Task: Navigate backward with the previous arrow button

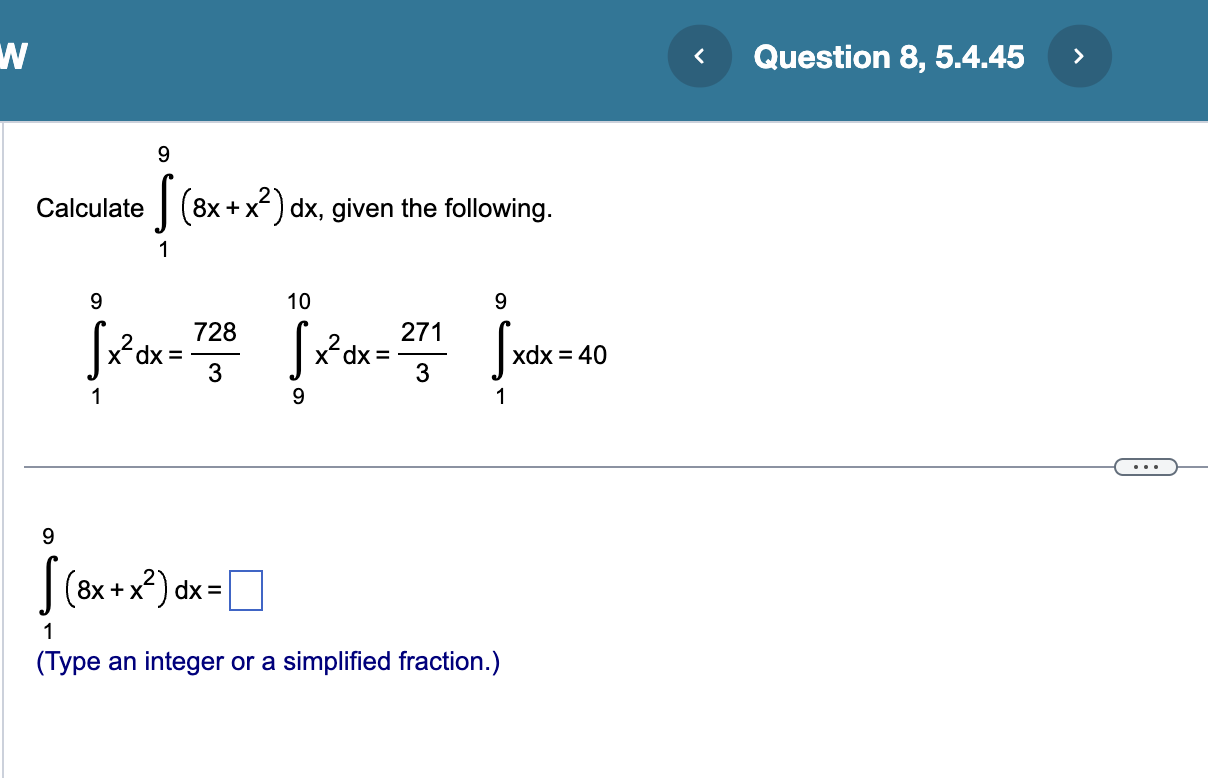Action: [x=699, y=56]
